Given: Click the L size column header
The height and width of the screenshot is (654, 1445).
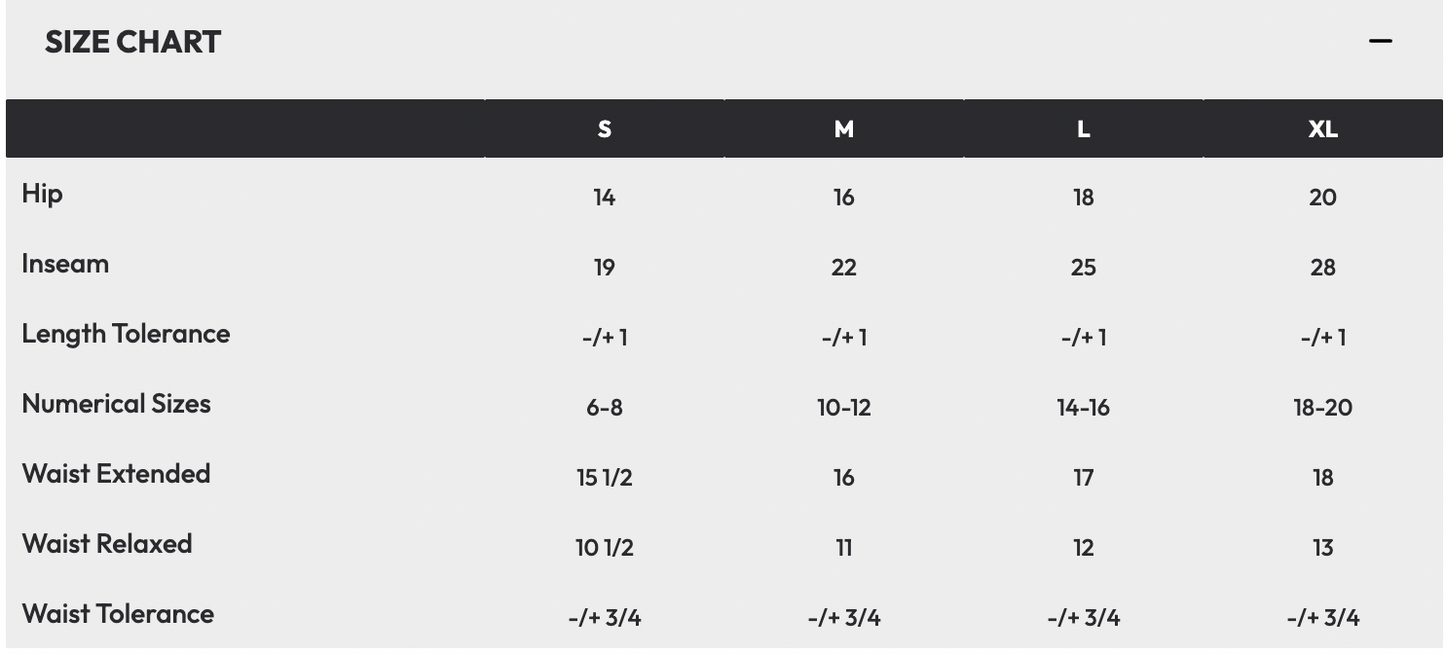Looking at the screenshot, I should pos(1083,129).
